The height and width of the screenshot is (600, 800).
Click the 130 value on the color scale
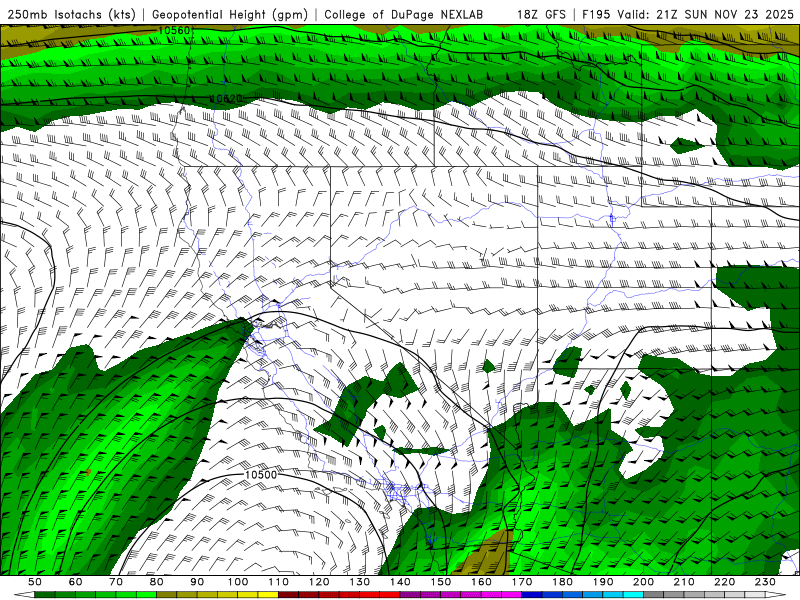(360, 582)
